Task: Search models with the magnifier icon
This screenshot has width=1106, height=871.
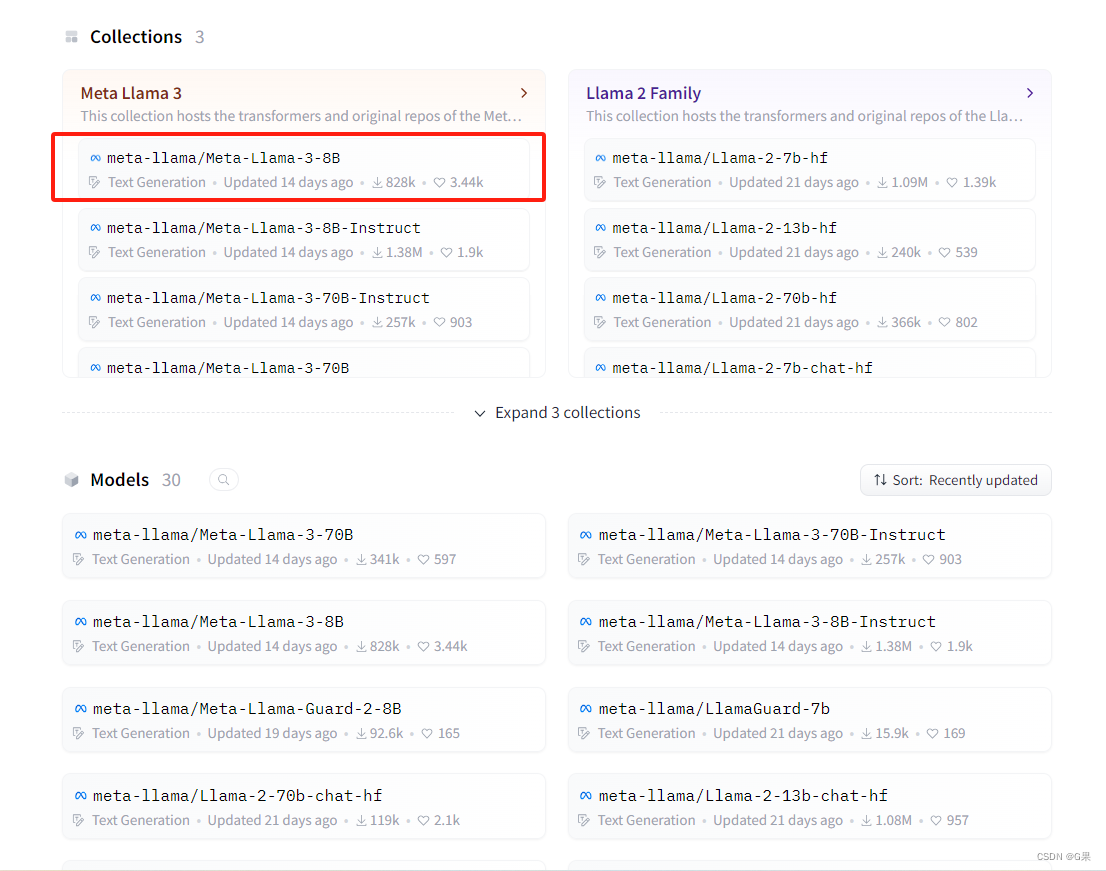Action: [224, 480]
